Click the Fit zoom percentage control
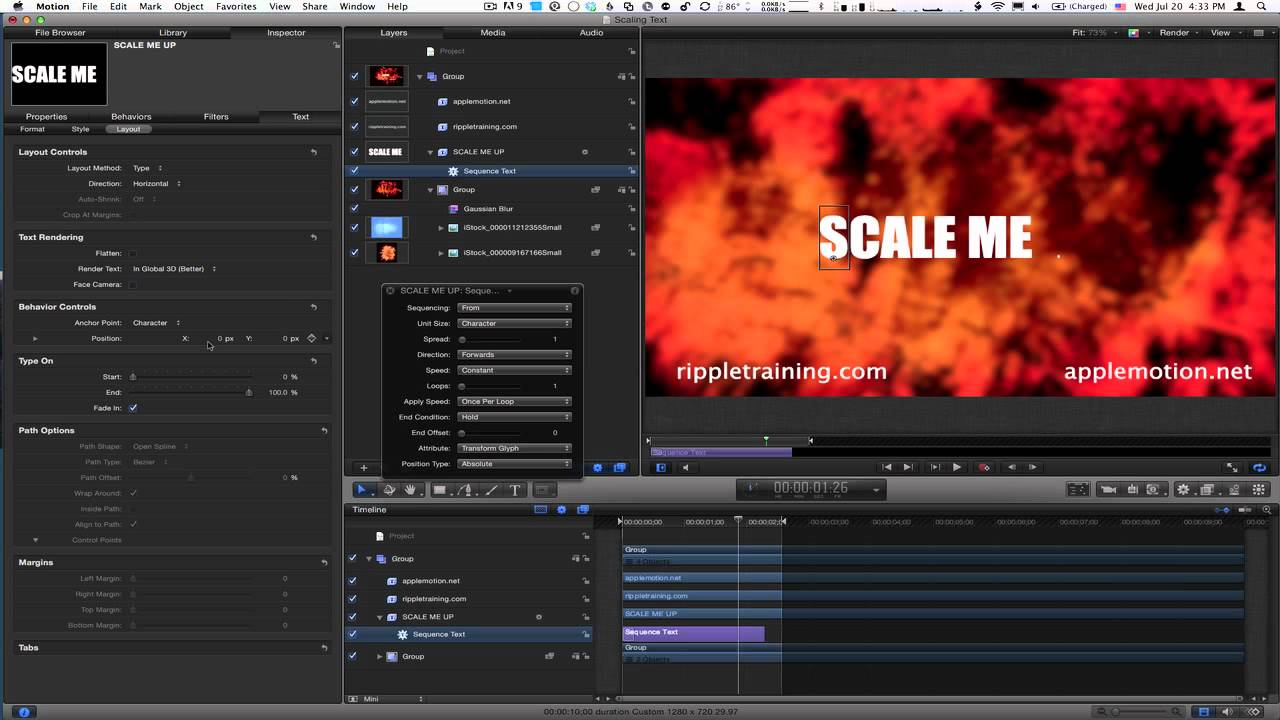 1094,33
